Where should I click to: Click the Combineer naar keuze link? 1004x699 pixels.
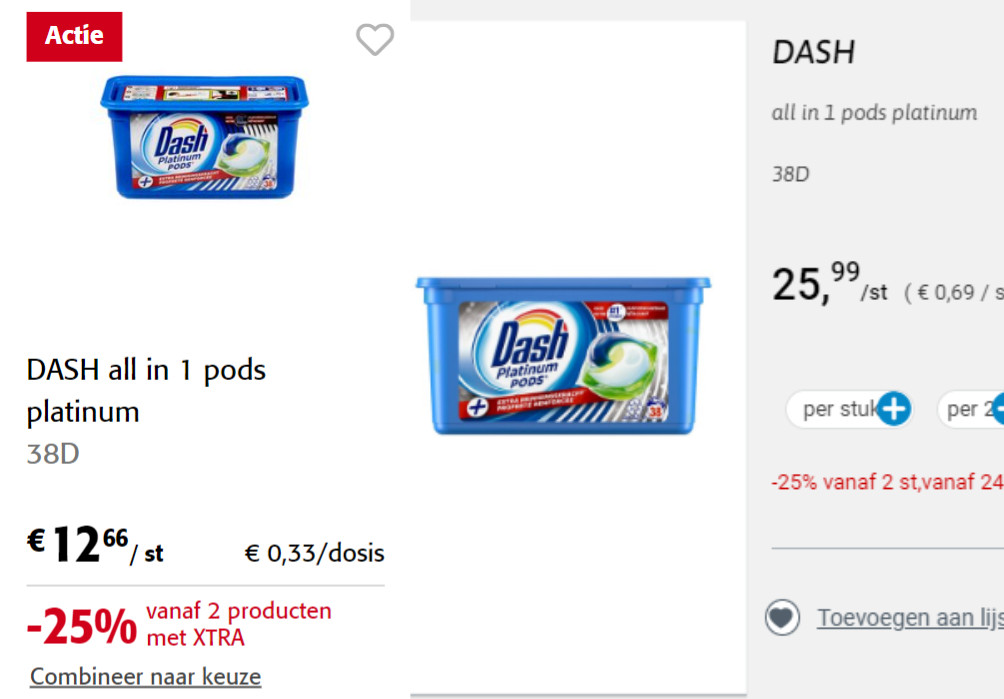point(144,676)
